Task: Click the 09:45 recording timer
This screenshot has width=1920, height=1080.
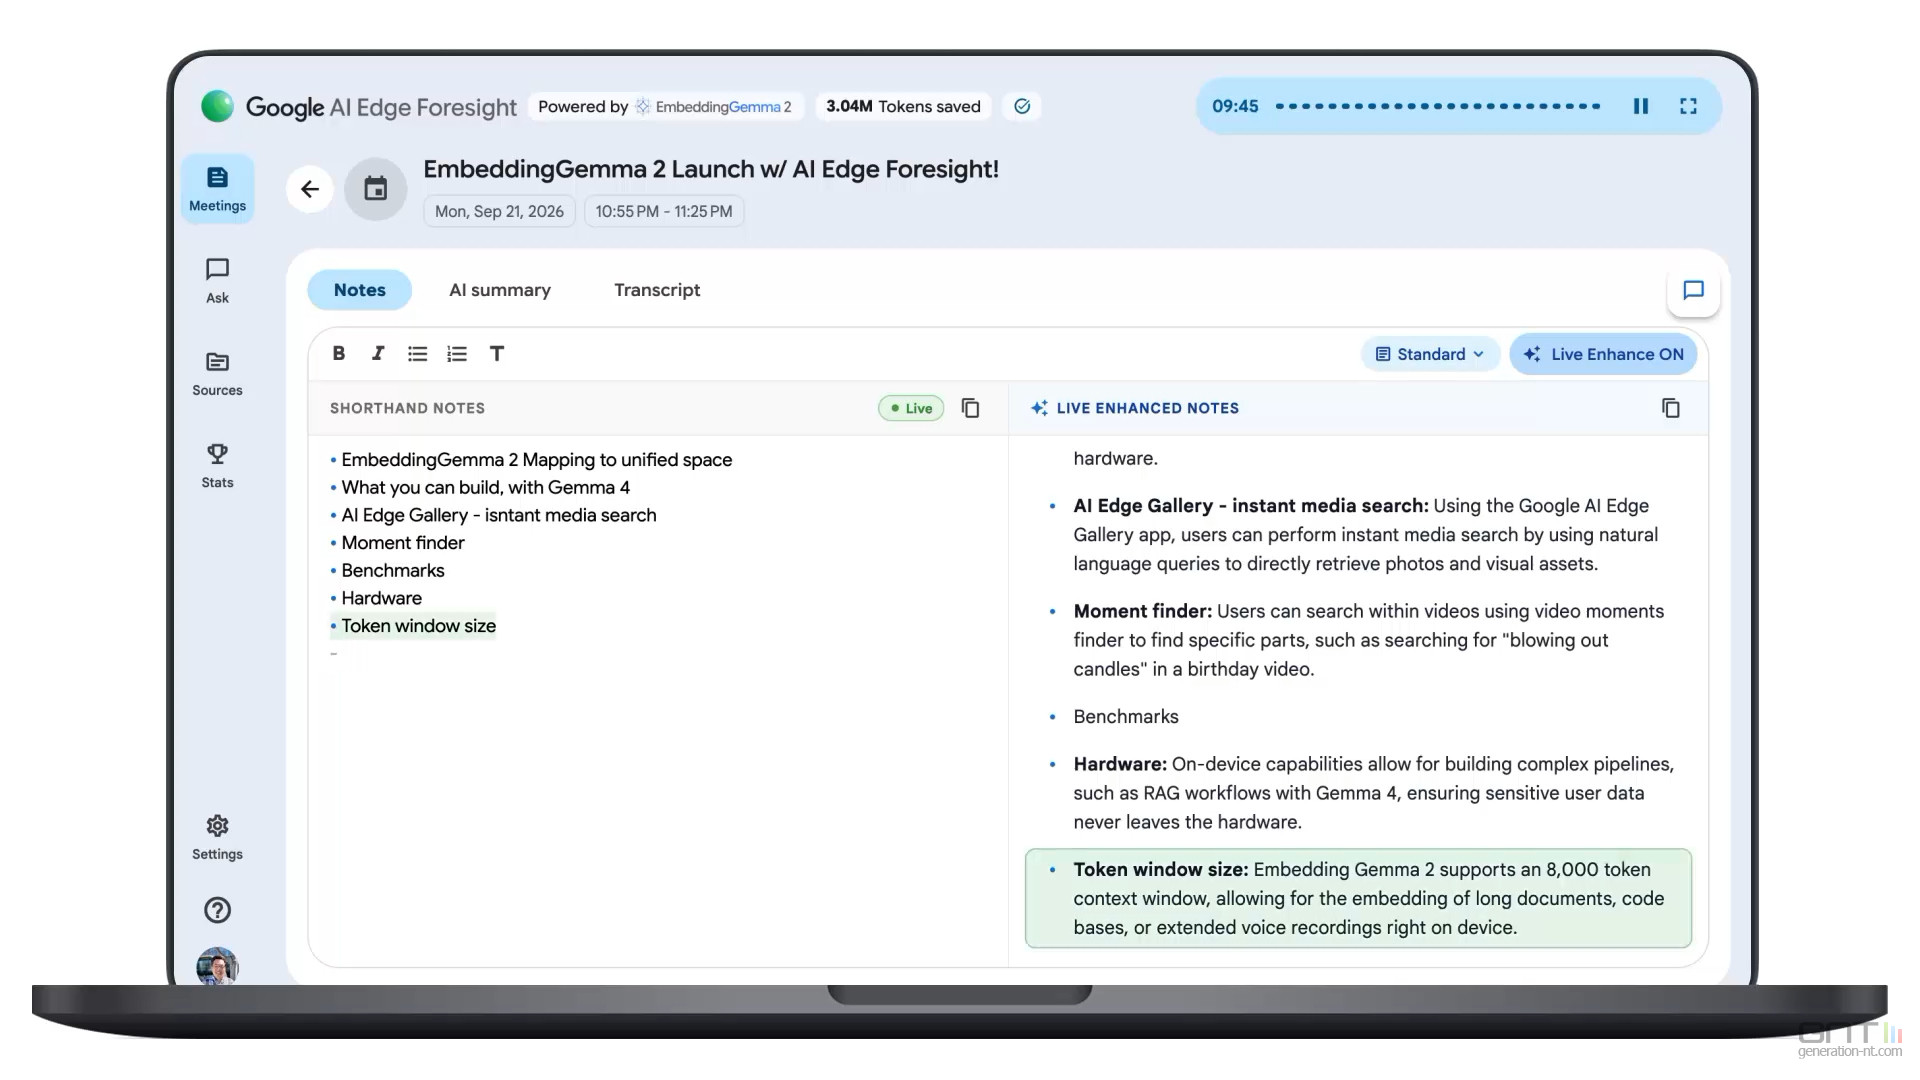Action: (1235, 106)
